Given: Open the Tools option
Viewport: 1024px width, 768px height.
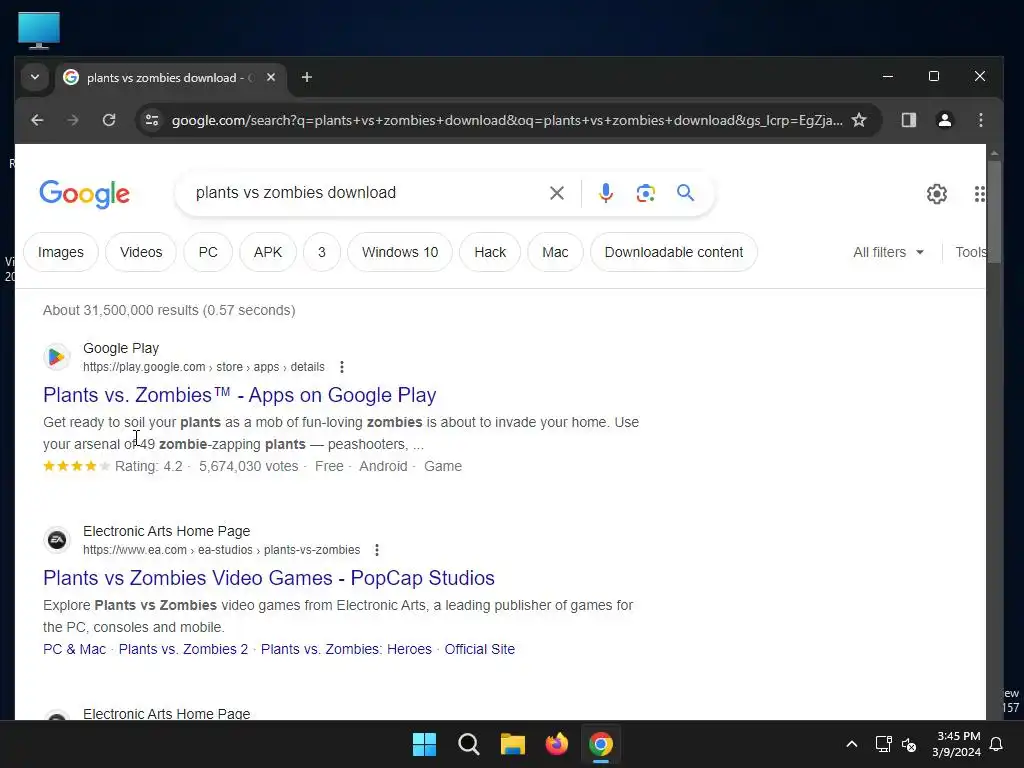Looking at the screenshot, I should [x=970, y=252].
